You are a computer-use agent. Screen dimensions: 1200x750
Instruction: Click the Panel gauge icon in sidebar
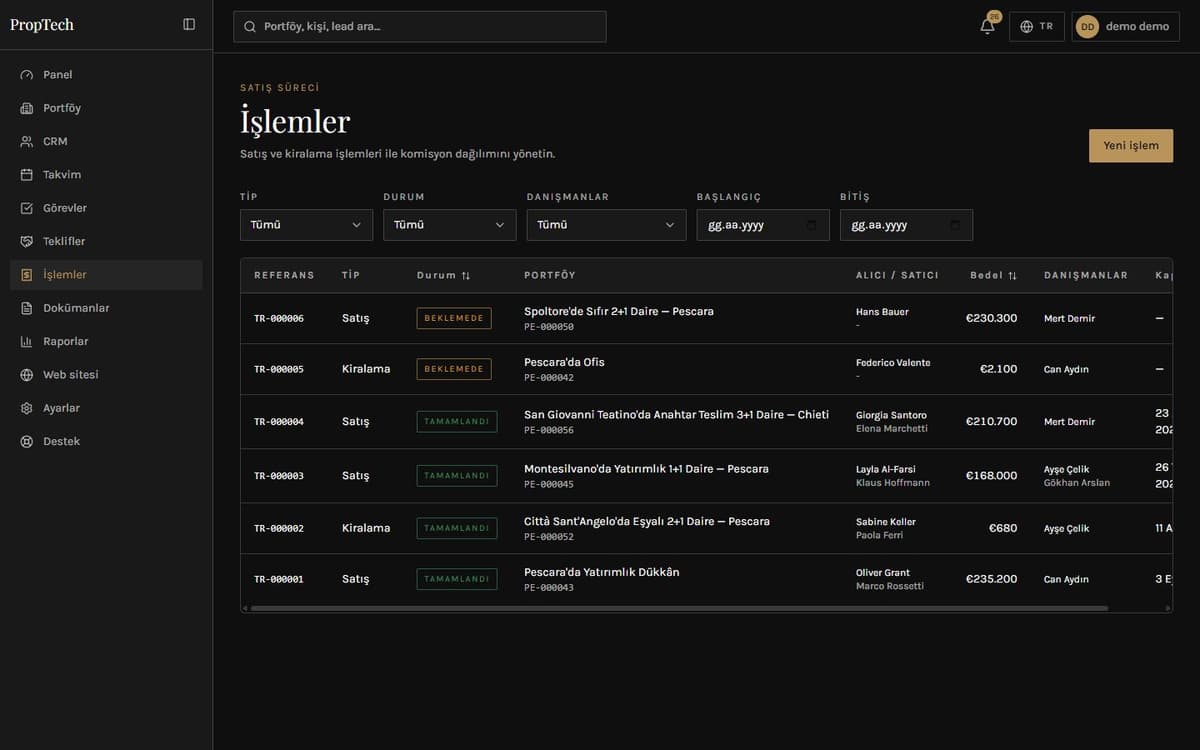tap(27, 75)
